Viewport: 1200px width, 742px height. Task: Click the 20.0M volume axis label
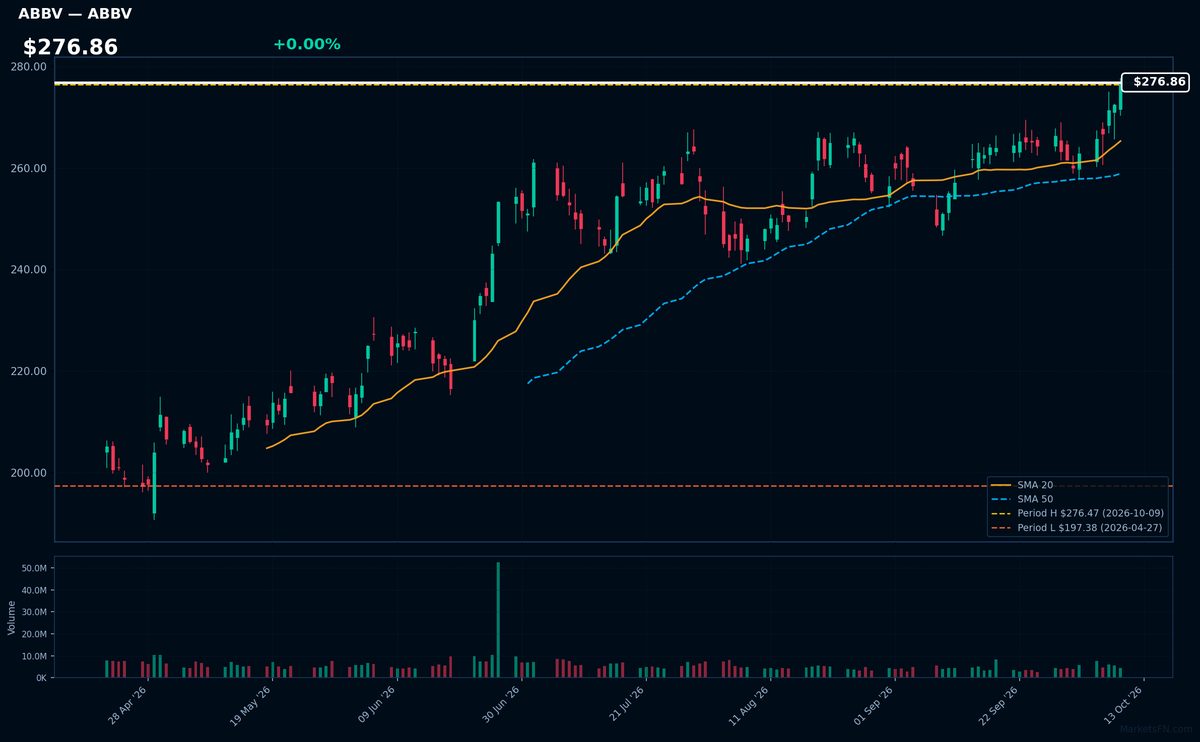(x=33, y=634)
